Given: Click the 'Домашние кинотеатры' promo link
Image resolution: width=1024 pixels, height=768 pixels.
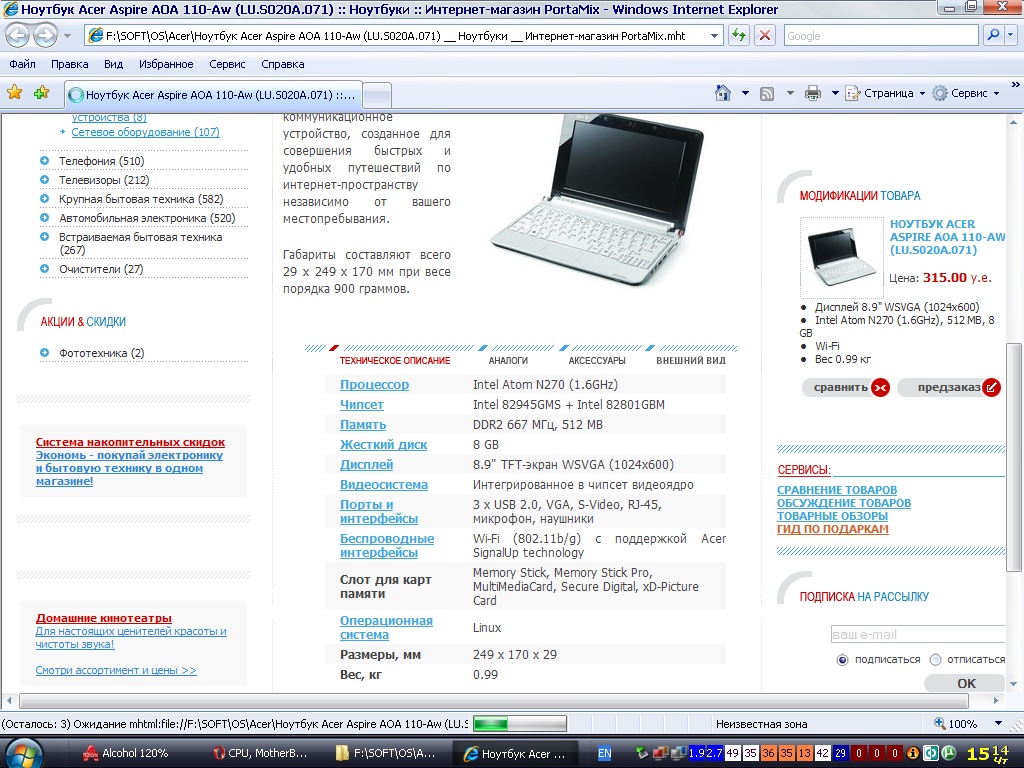Looking at the screenshot, I should point(104,618).
